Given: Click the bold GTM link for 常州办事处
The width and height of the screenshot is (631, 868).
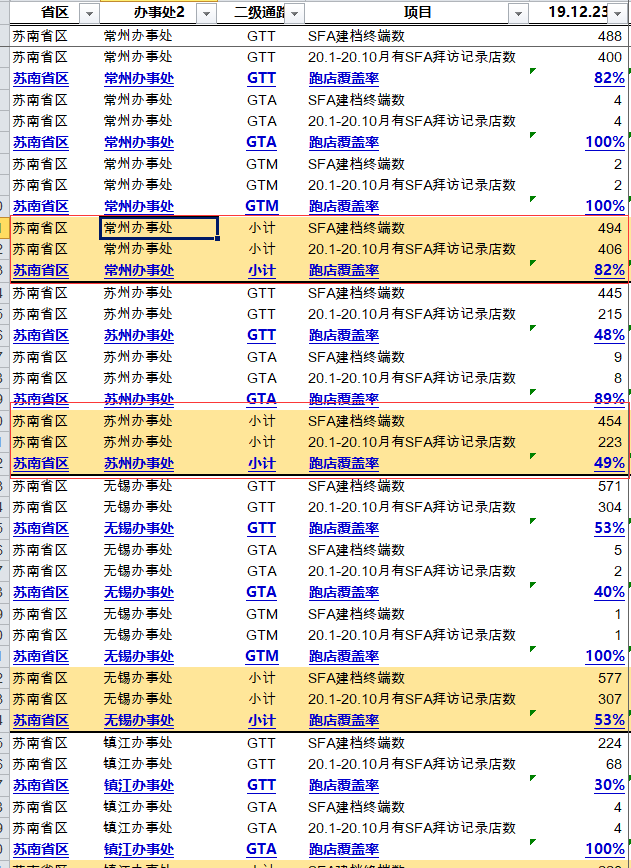Looking at the screenshot, I should [262, 206].
